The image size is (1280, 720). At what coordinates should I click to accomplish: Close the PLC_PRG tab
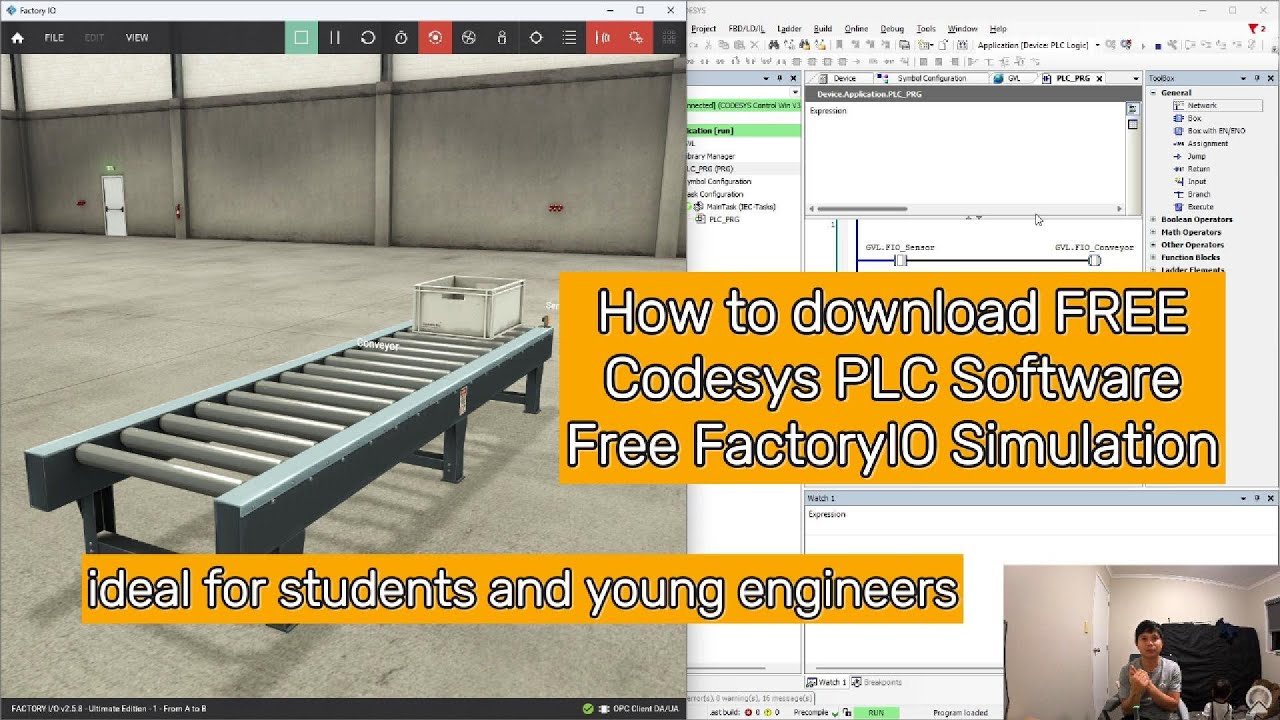point(1099,78)
